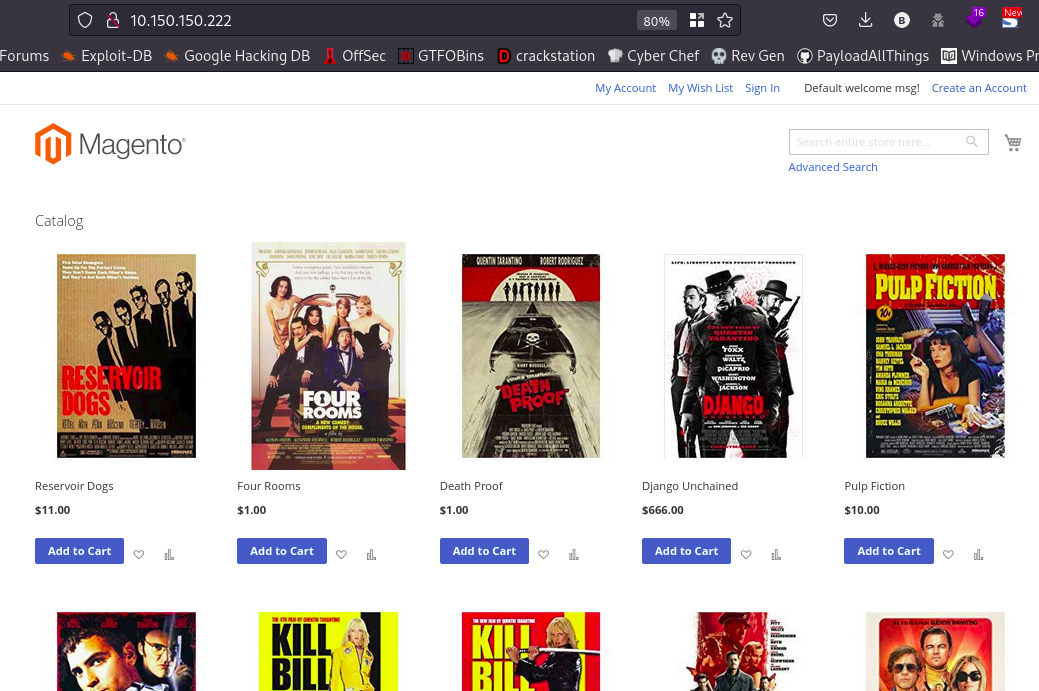Image resolution: width=1039 pixels, height=691 pixels.
Task: Open the red Kill Bill poster
Action: point(531,651)
